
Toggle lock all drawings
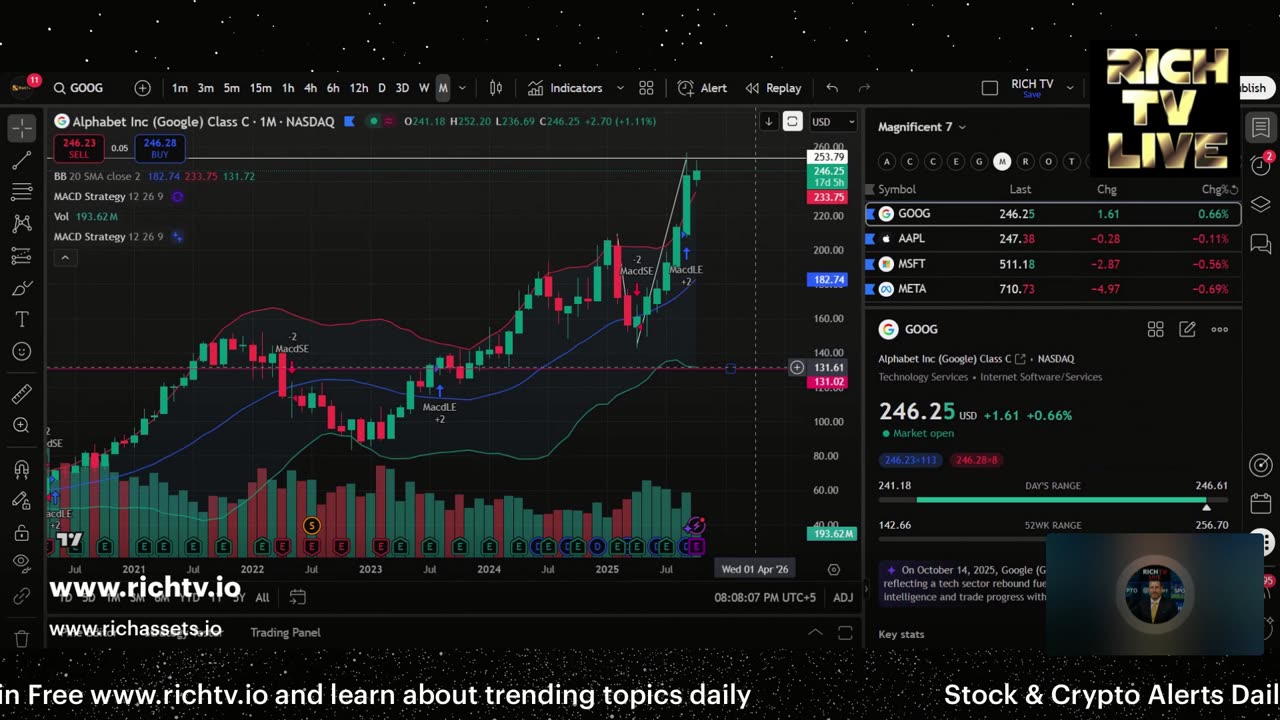coord(21,533)
